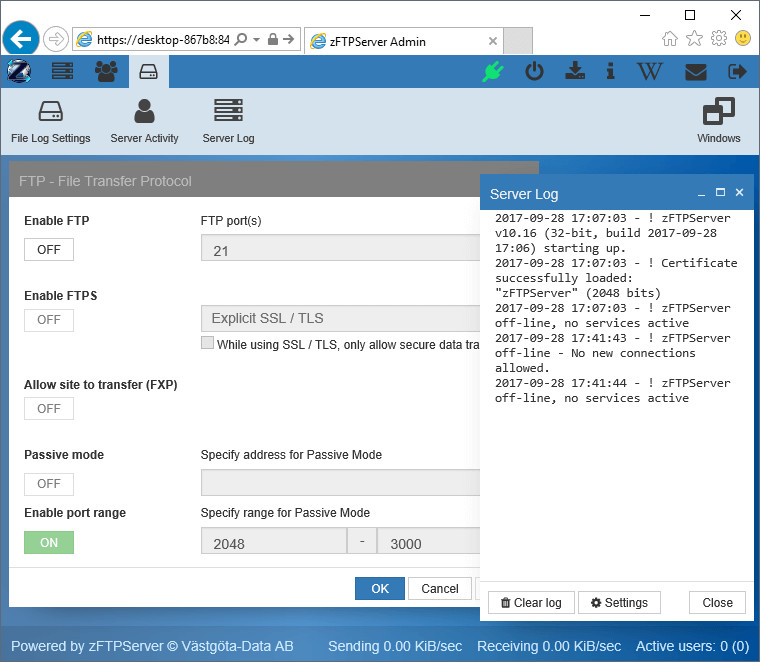Click the sign out arrow icon

[x=737, y=72]
